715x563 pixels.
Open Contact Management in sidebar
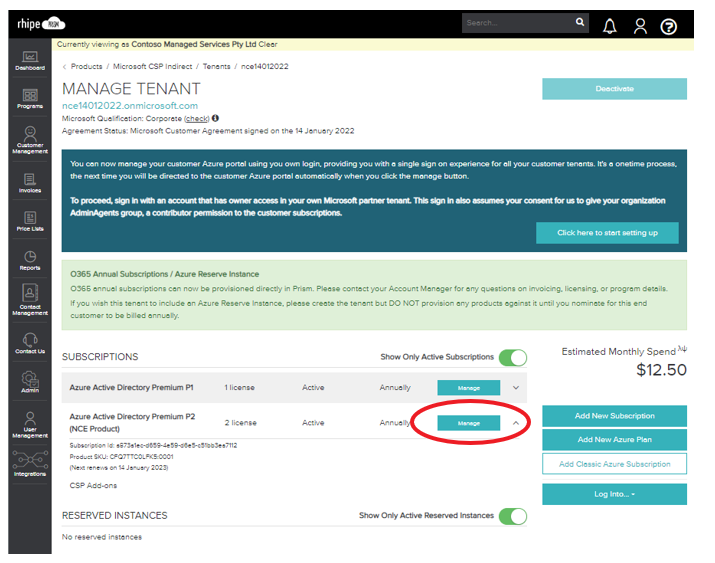[x=30, y=299]
